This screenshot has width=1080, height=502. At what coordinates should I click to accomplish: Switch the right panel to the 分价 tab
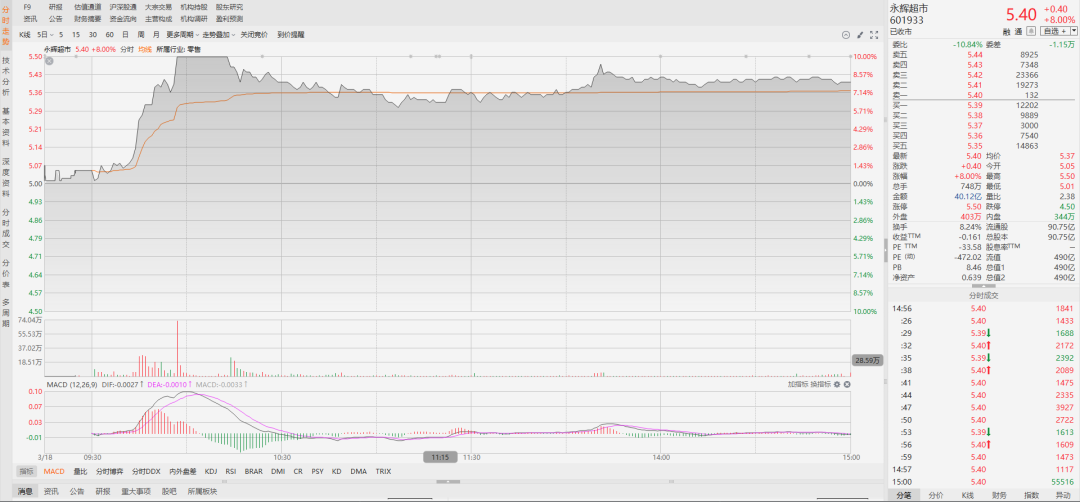click(935, 496)
